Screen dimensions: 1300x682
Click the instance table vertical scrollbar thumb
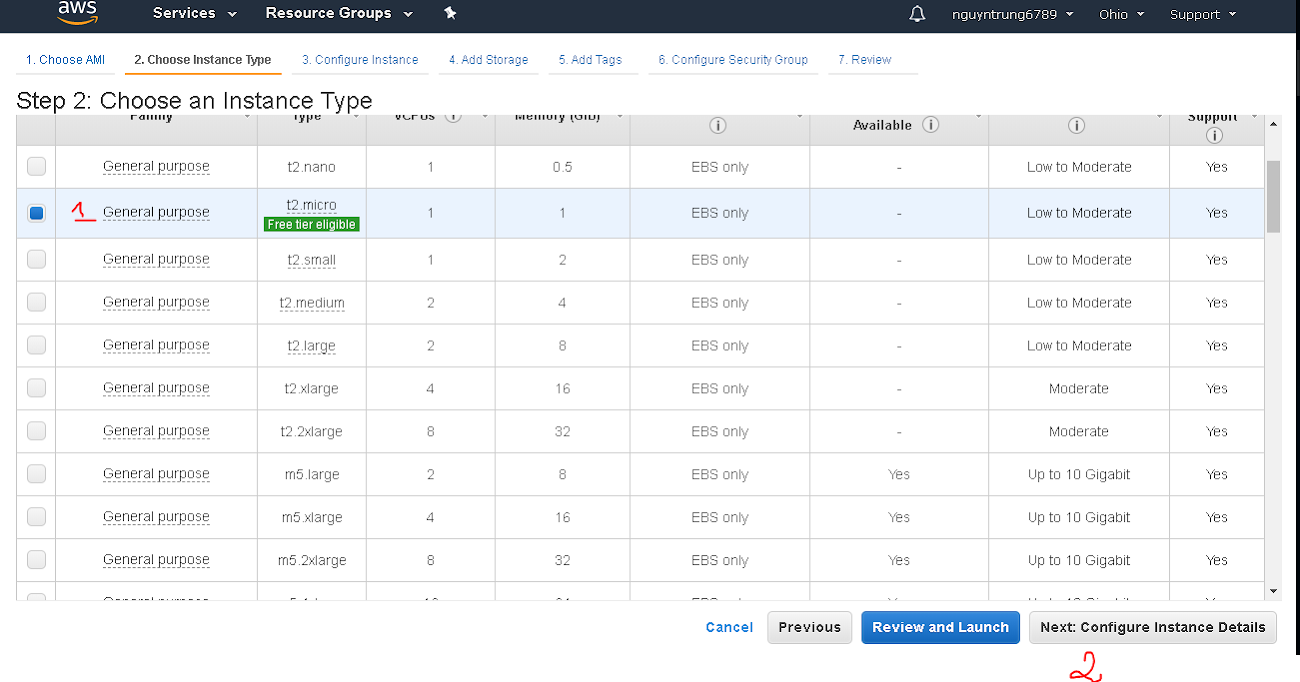coord(1273,196)
